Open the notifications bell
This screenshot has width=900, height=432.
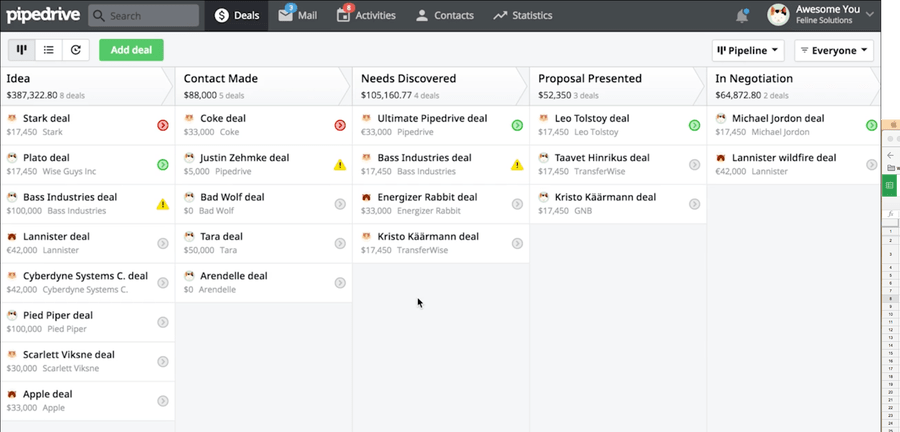[x=742, y=15]
